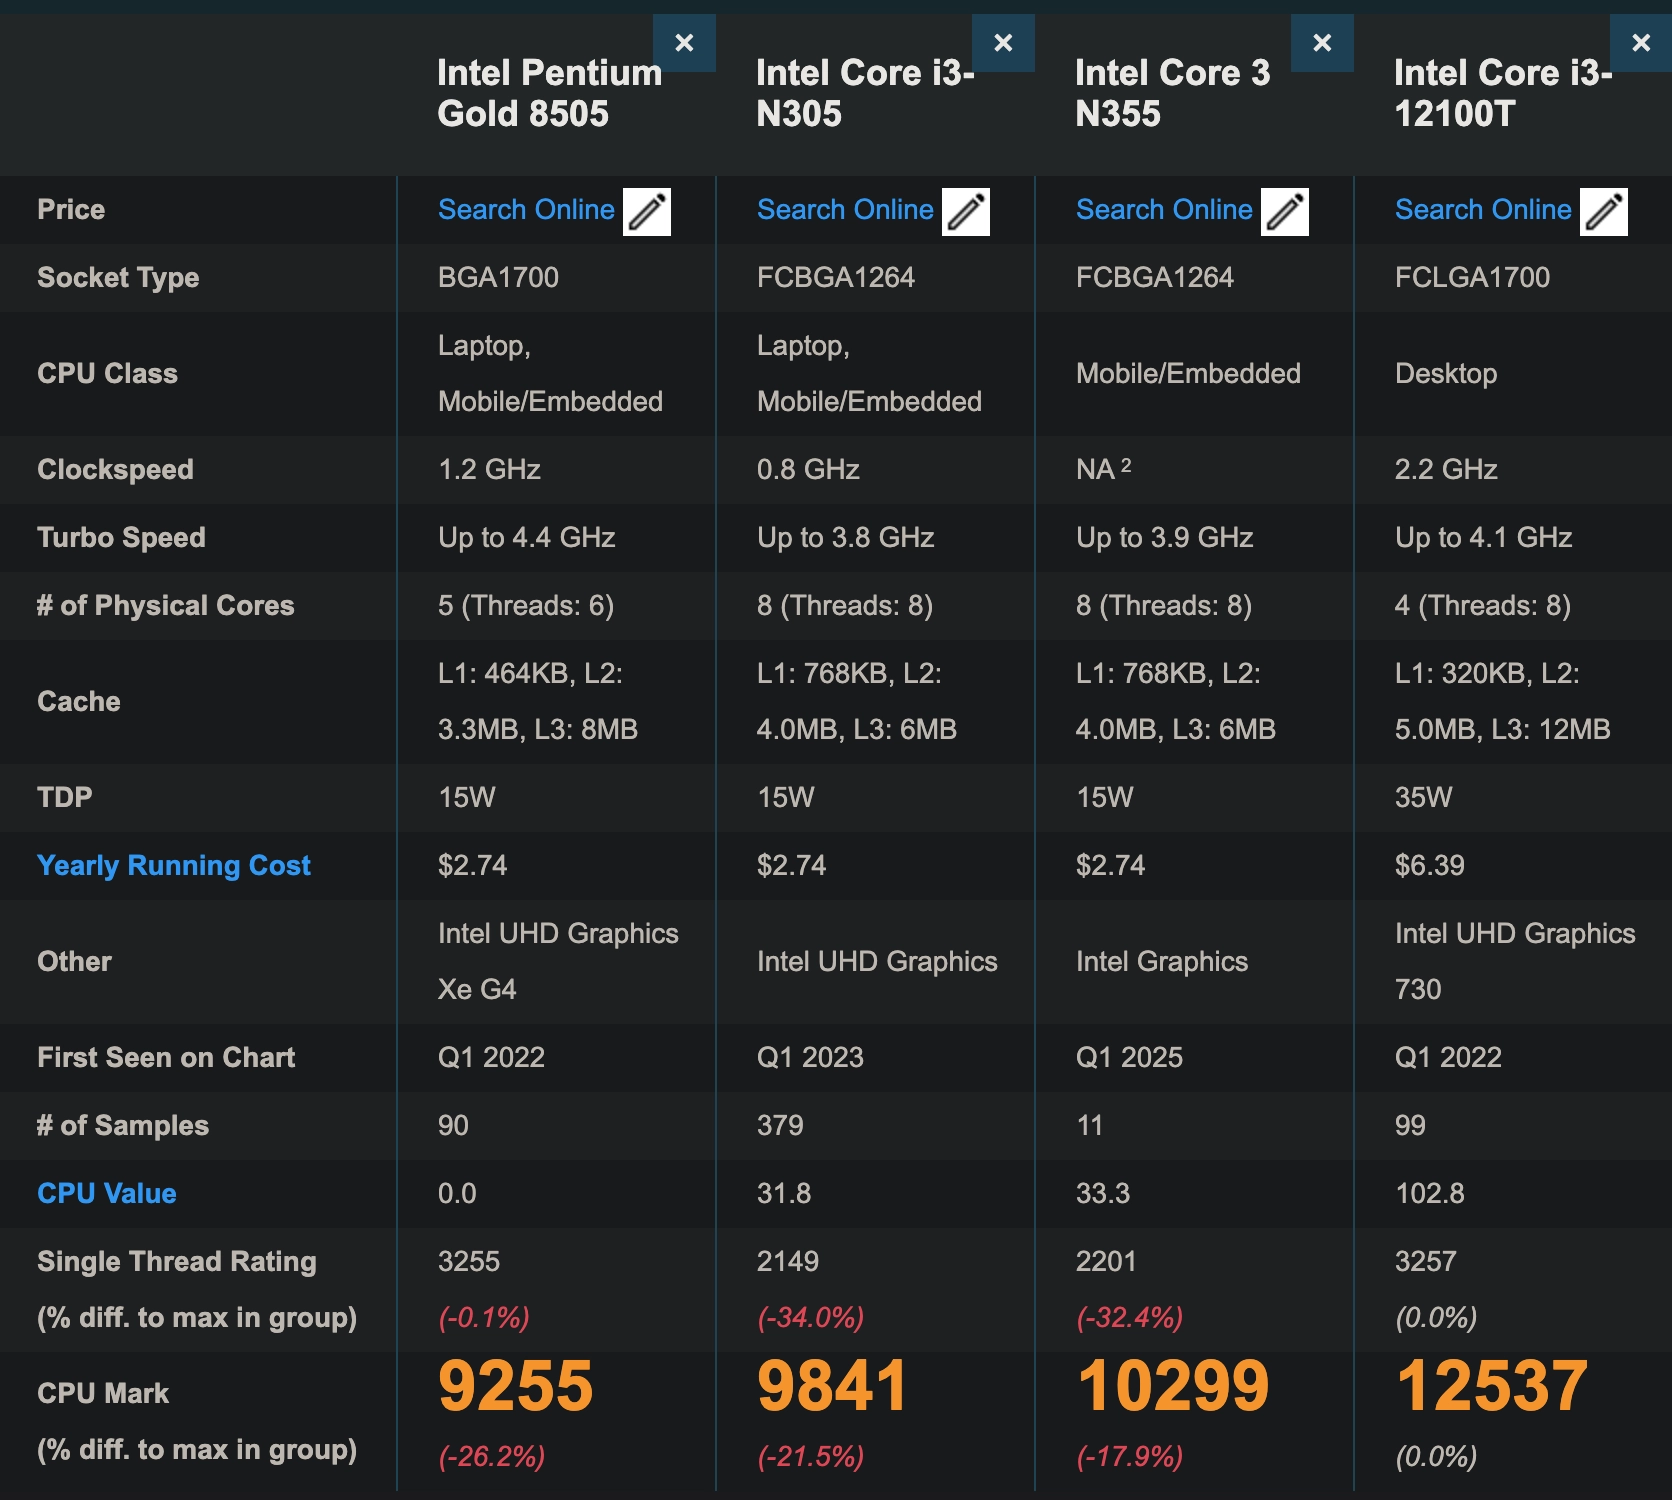Search Online price for Core i3-N305
The height and width of the screenshot is (1500, 1672).
(845, 210)
